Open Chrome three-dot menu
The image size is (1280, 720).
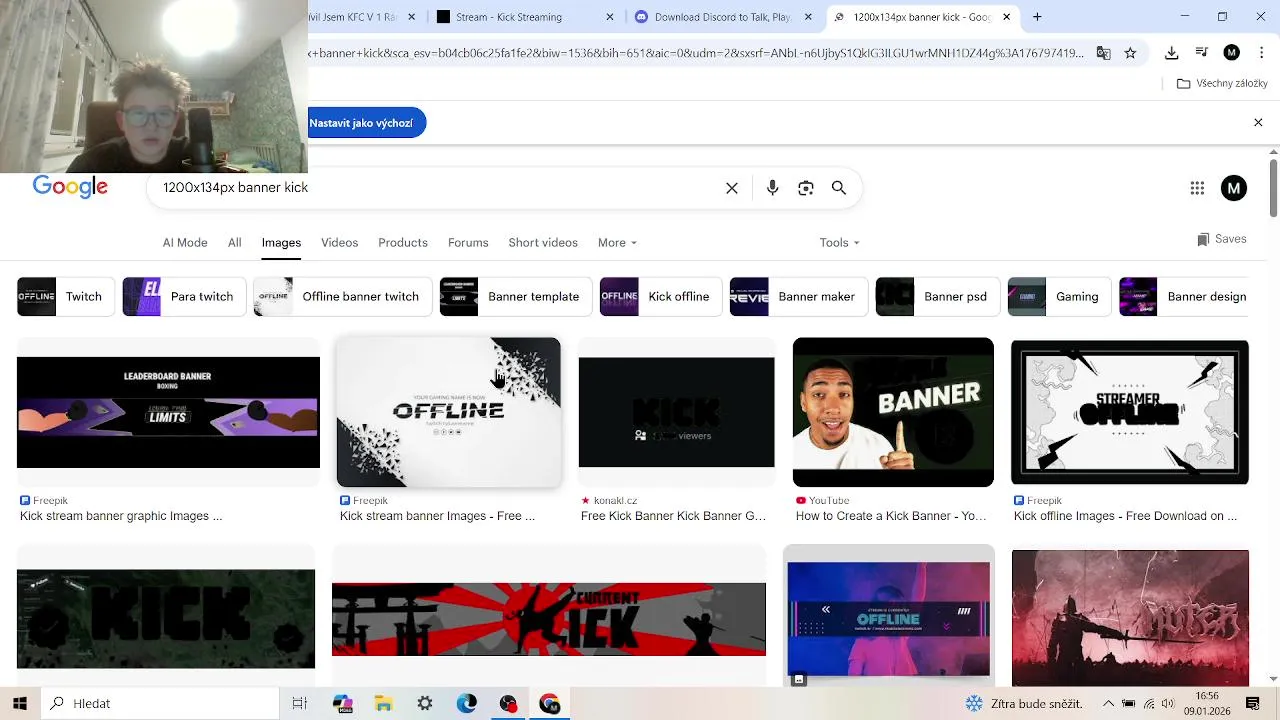coord(1262,53)
